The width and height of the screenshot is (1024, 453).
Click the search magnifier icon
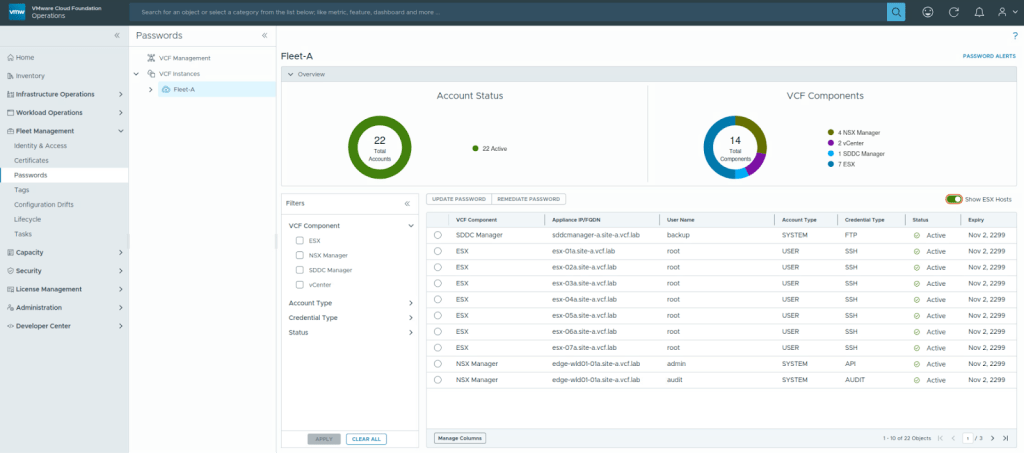pyautogui.click(x=896, y=12)
